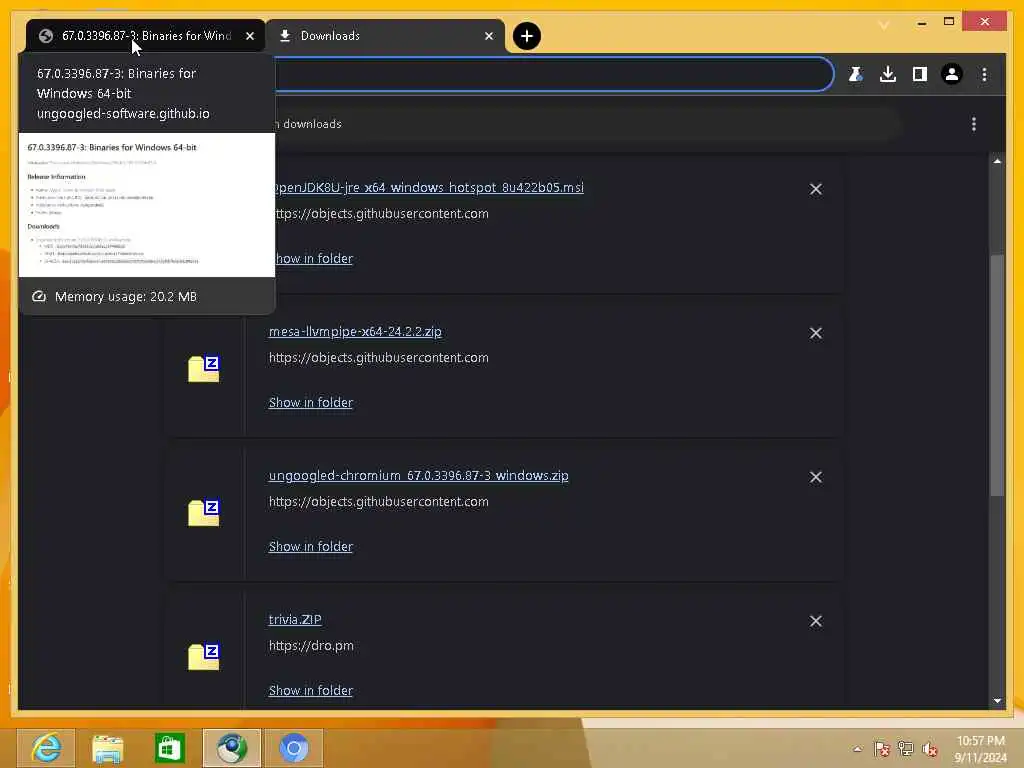
Task: Click the tab preview page thumbnail
Action: [x=147, y=205]
